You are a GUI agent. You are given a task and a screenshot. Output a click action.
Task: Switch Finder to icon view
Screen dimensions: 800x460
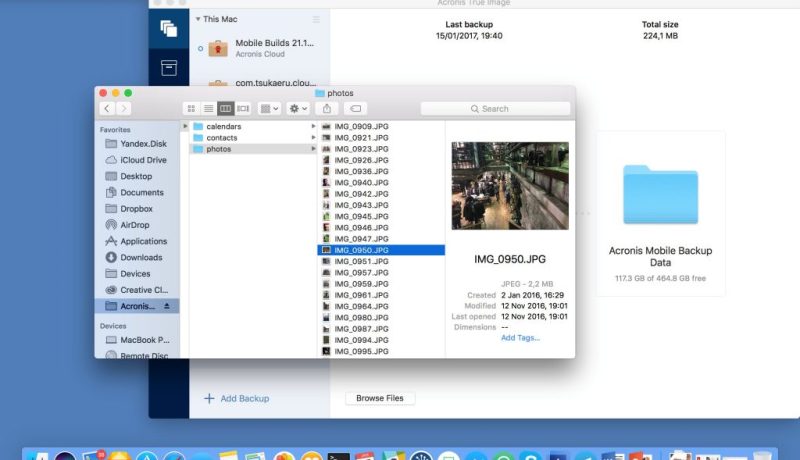(x=191, y=109)
